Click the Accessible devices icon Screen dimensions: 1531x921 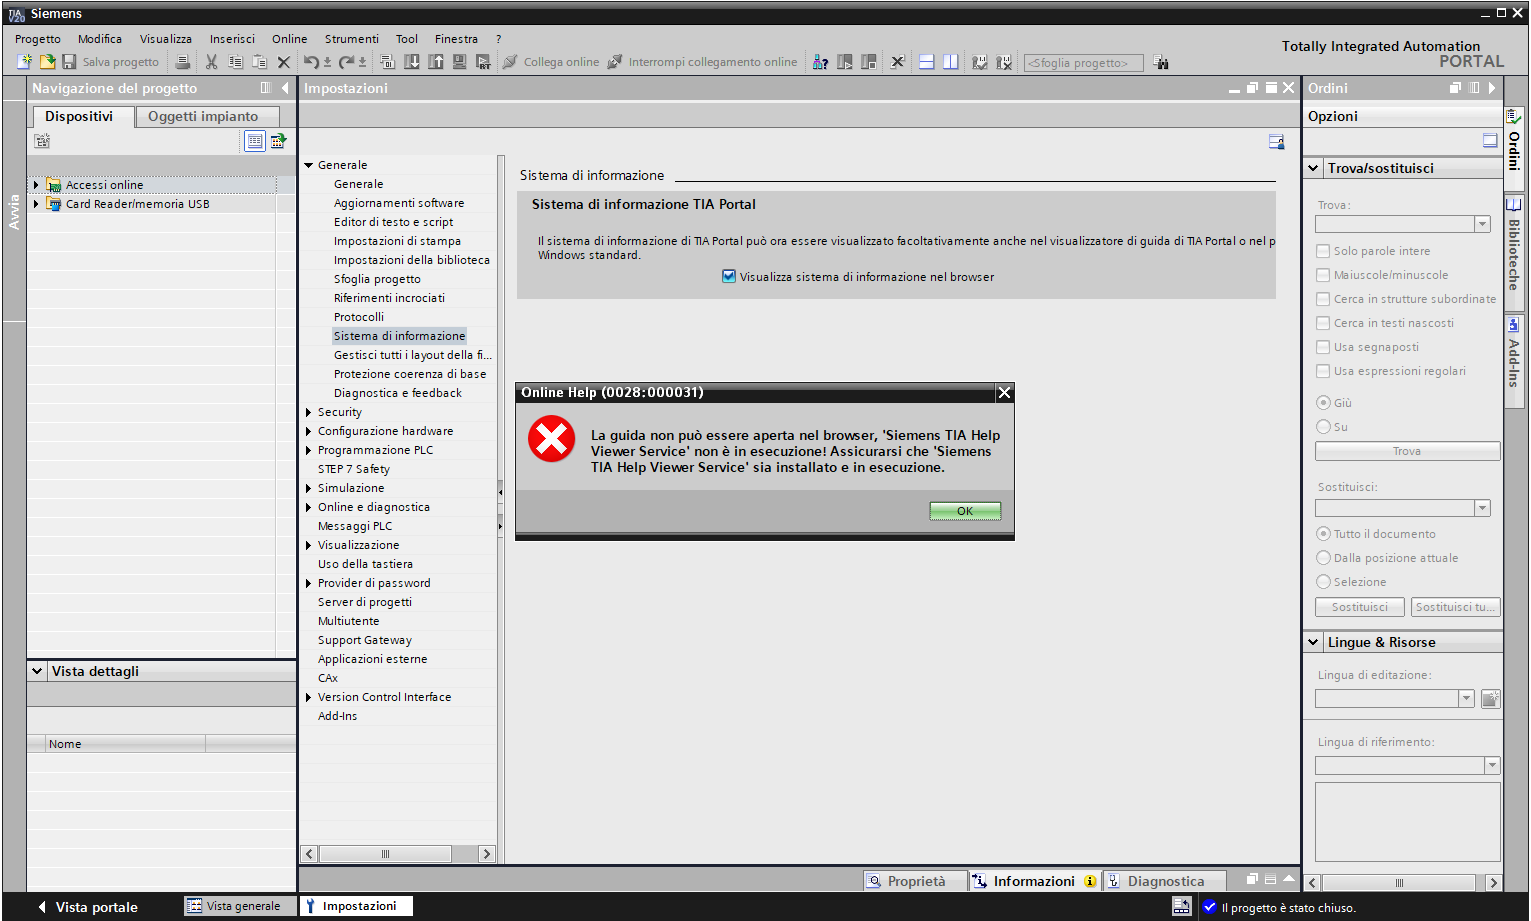coord(820,62)
